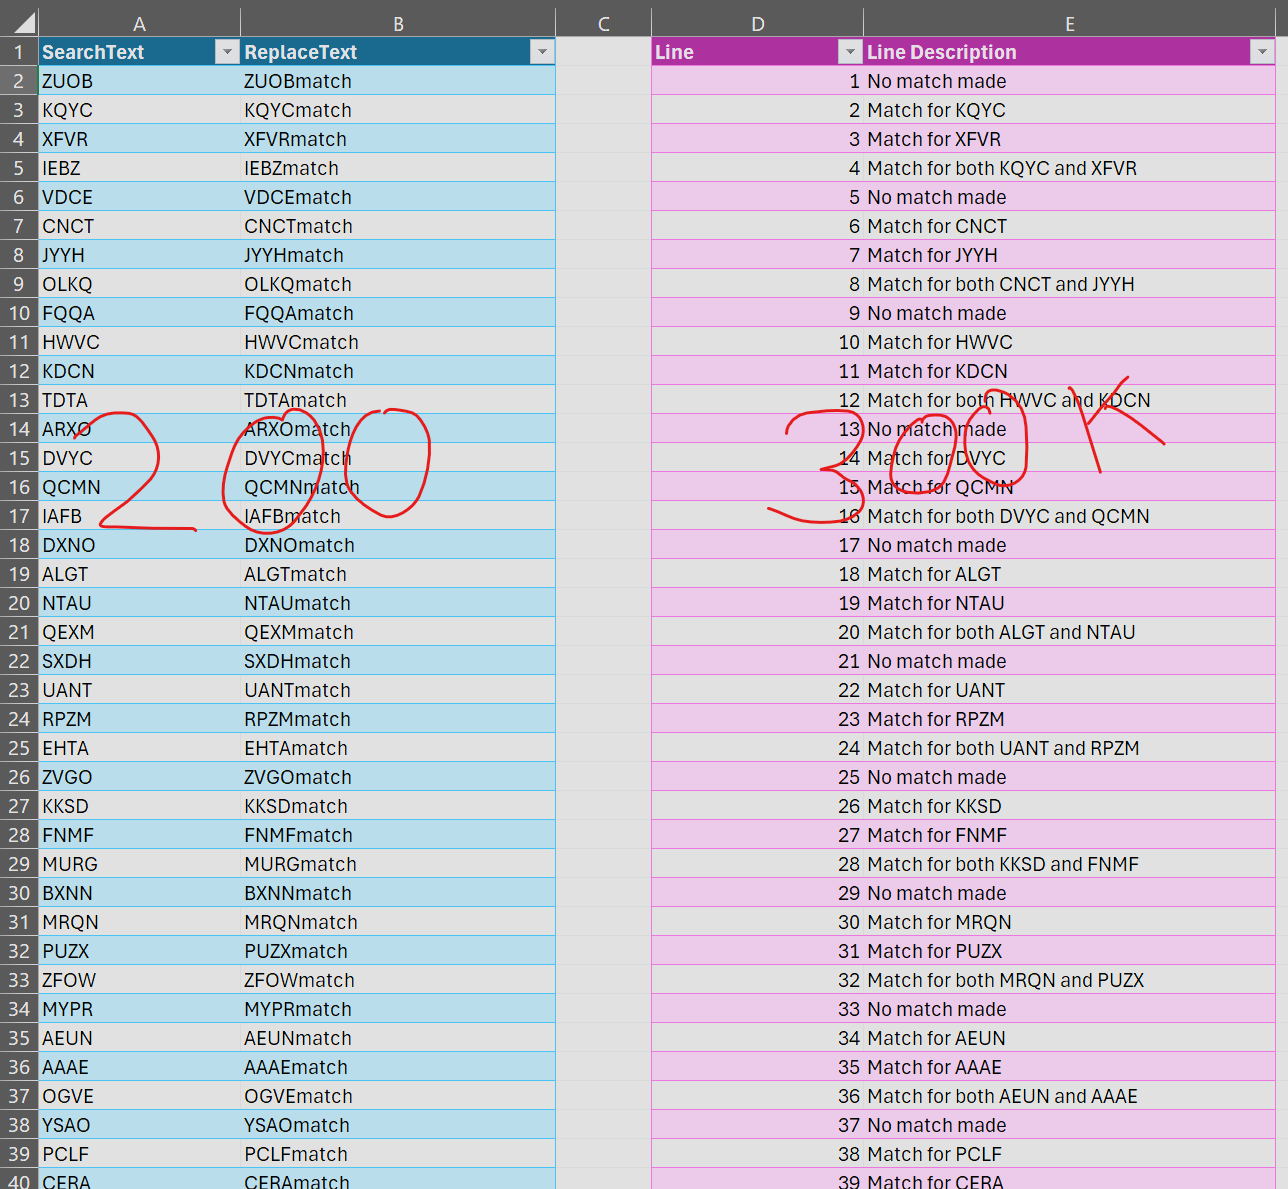Image resolution: width=1288 pixels, height=1189 pixels.
Task: Select row 20 header
Action: (19, 603)
